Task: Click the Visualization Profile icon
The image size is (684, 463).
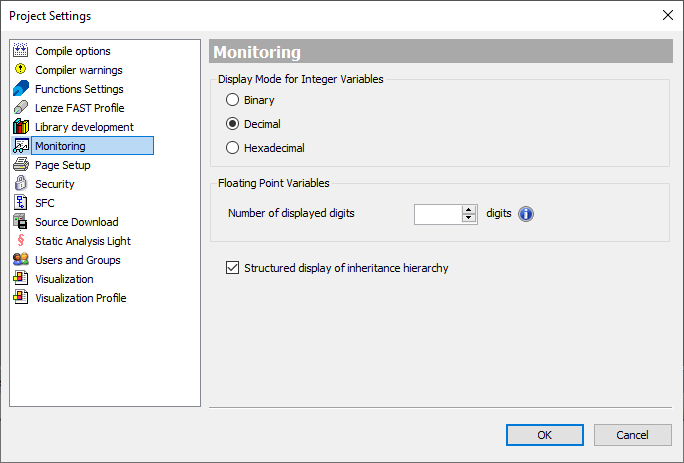Action: (21, 297)
